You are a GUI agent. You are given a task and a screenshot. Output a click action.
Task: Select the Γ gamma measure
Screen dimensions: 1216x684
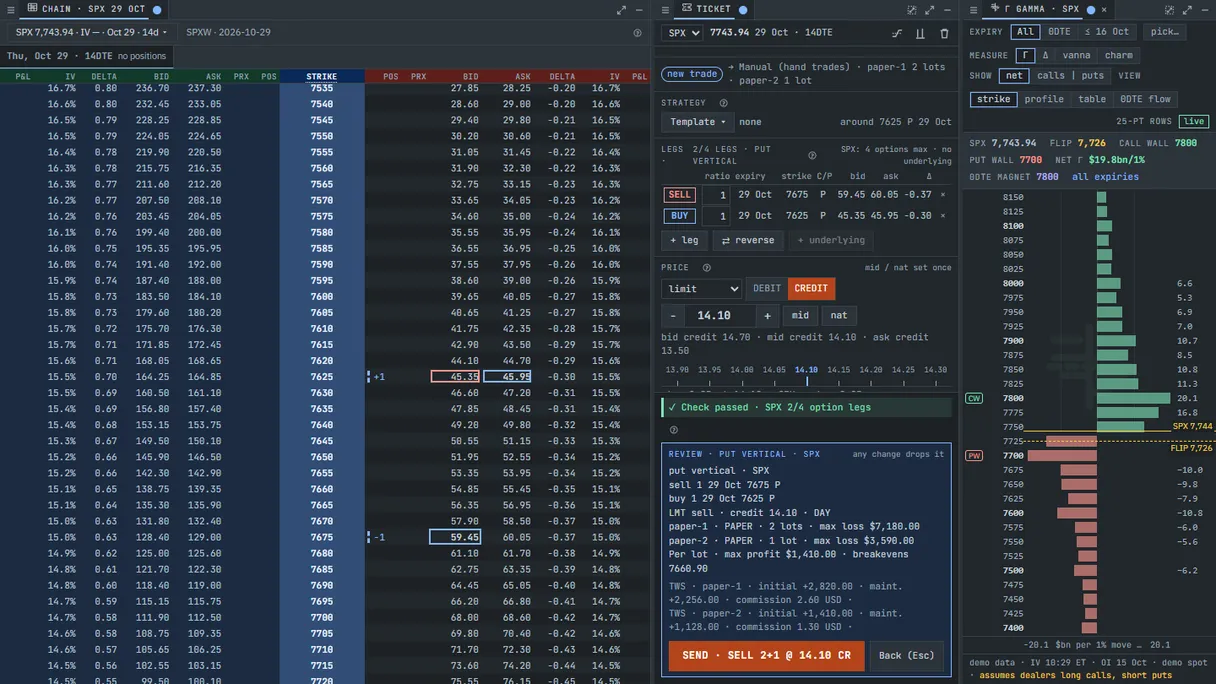click(x=1025, y=55)
